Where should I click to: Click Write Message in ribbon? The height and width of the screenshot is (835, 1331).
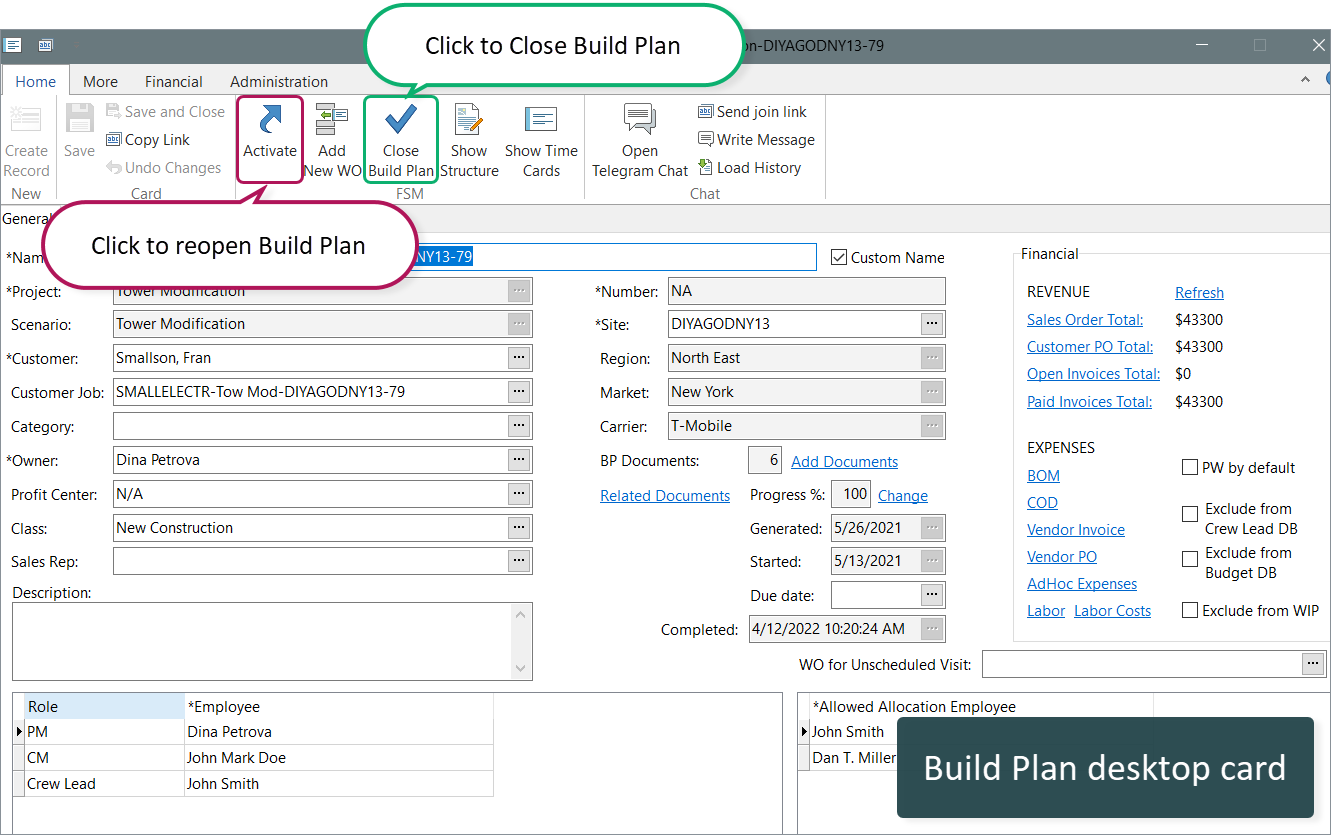click(756, 140)
